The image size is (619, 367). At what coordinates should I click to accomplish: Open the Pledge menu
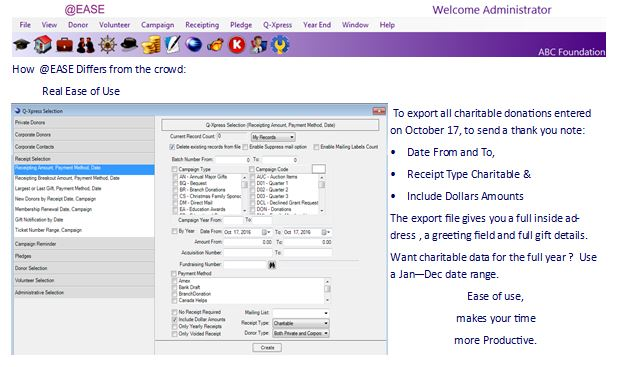click(241, 24)
